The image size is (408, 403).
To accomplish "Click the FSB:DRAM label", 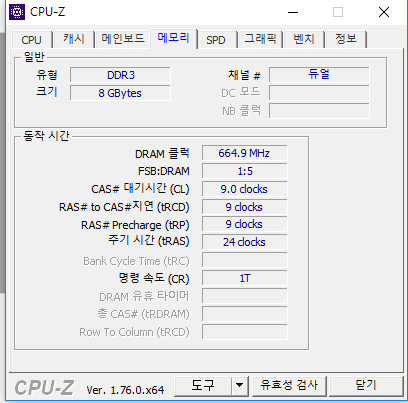I will click(x=164, y=171).
